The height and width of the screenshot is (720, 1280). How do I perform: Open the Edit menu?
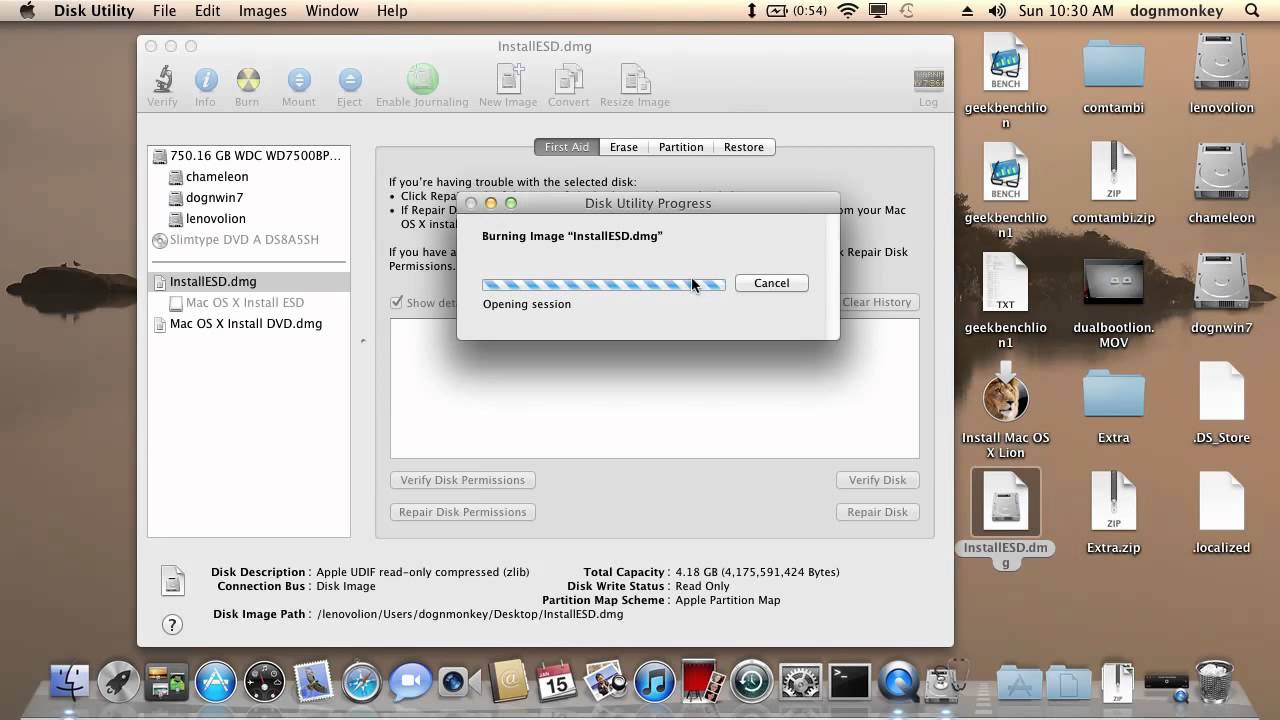click(207, 11)
